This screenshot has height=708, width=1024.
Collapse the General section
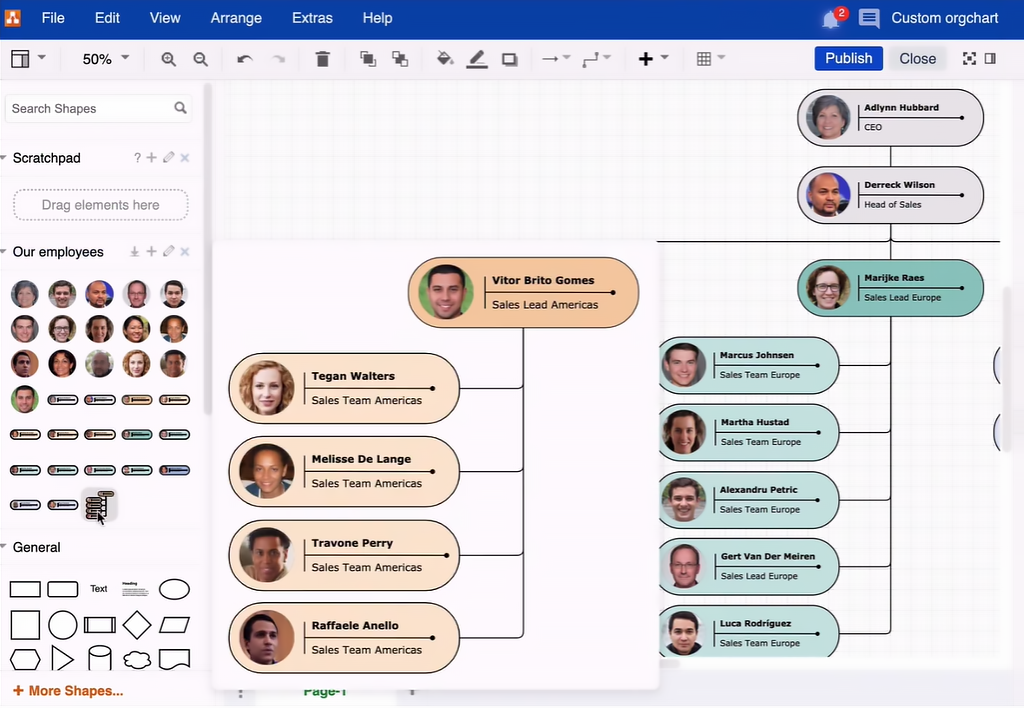coord(4,547)
